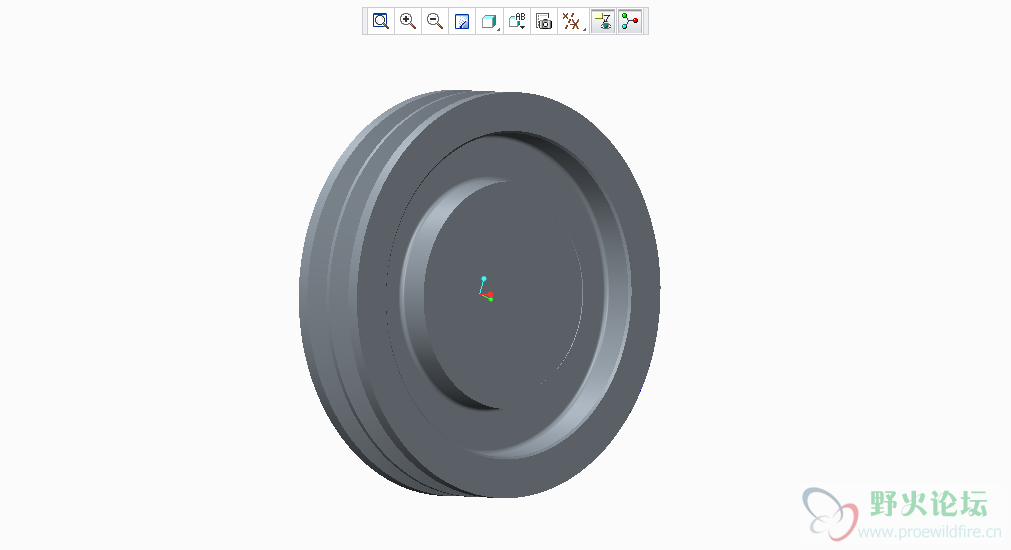1011x550 pixels.
Task: Open the Saved Orientations list
Action: 517,21
